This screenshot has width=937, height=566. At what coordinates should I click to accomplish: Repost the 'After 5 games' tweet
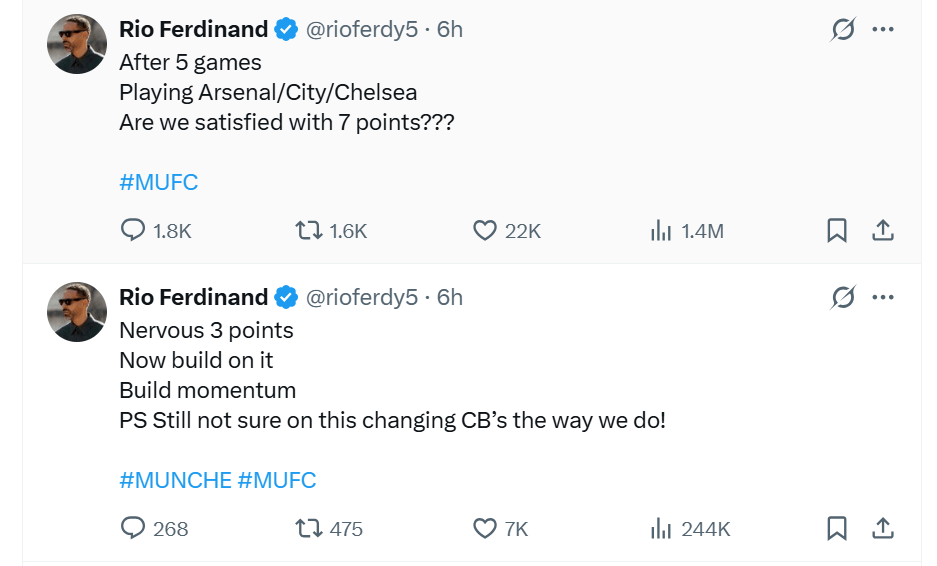[309, 231]
